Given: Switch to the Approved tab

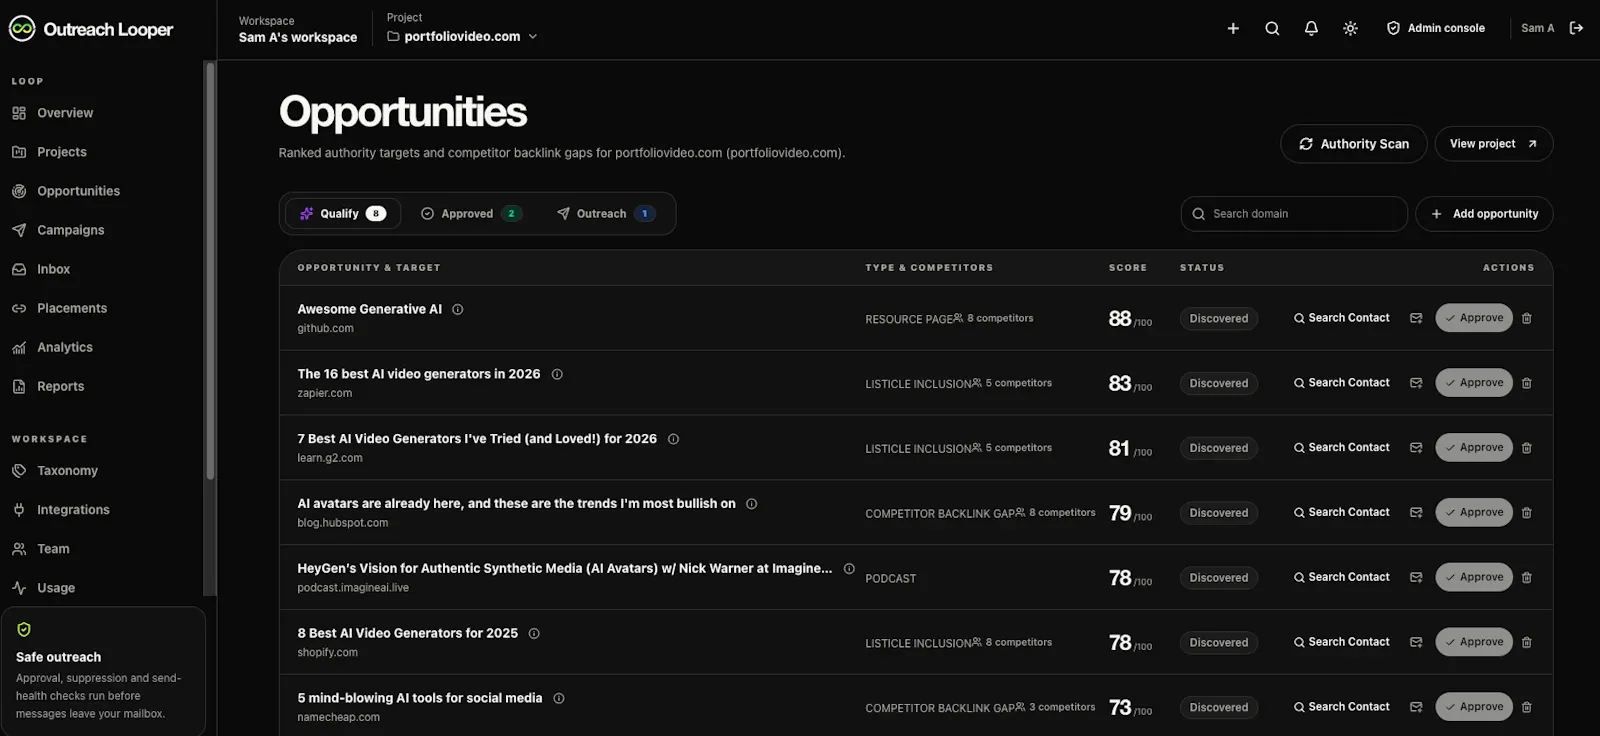Looking at the screenshot, I should click(x=471, y=213).
